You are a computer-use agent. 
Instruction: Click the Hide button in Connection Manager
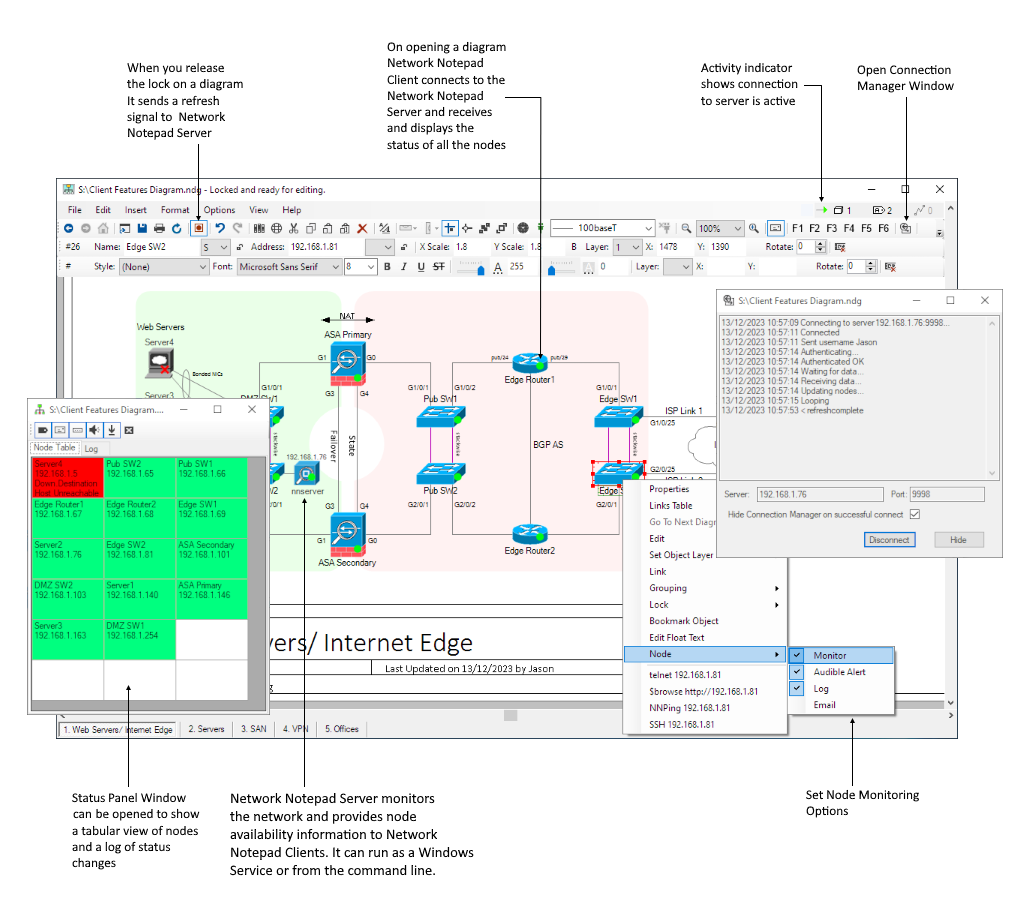click(959, 540)
